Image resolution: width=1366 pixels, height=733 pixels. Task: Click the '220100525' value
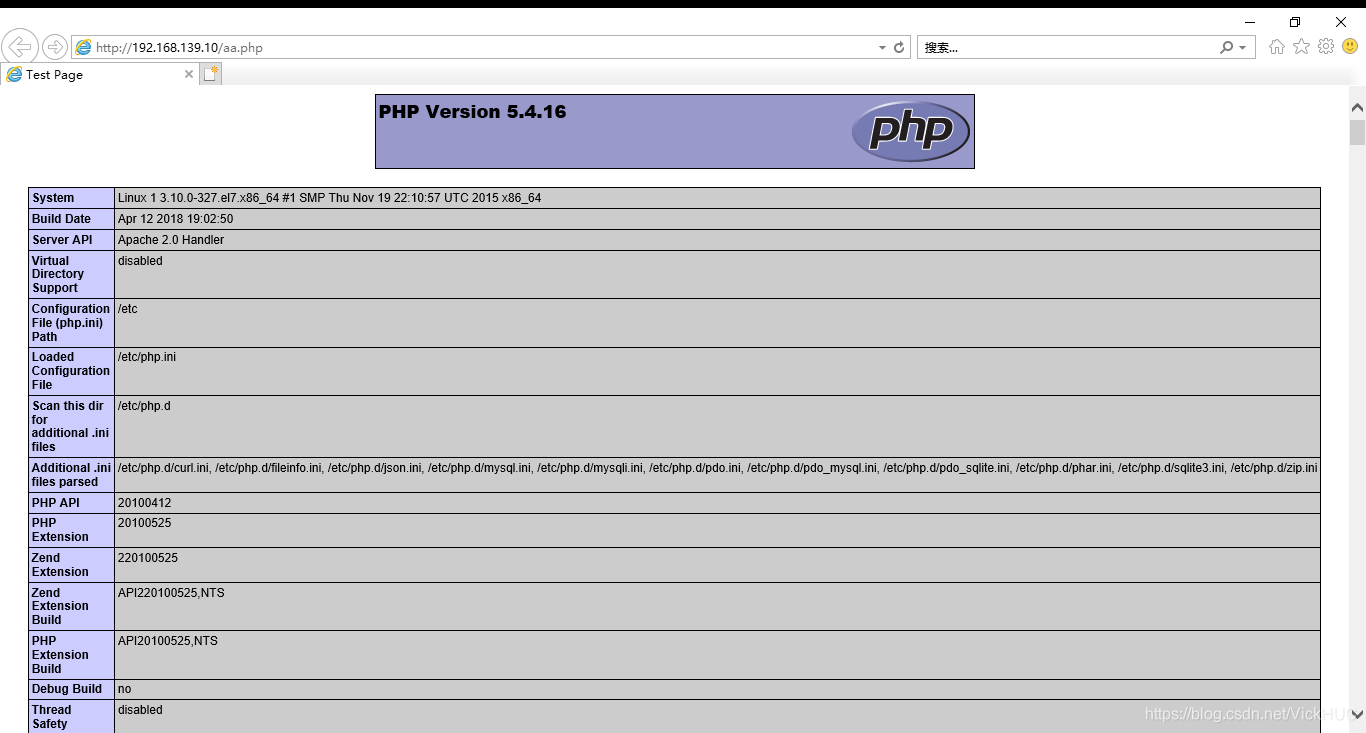coord(148,558)
